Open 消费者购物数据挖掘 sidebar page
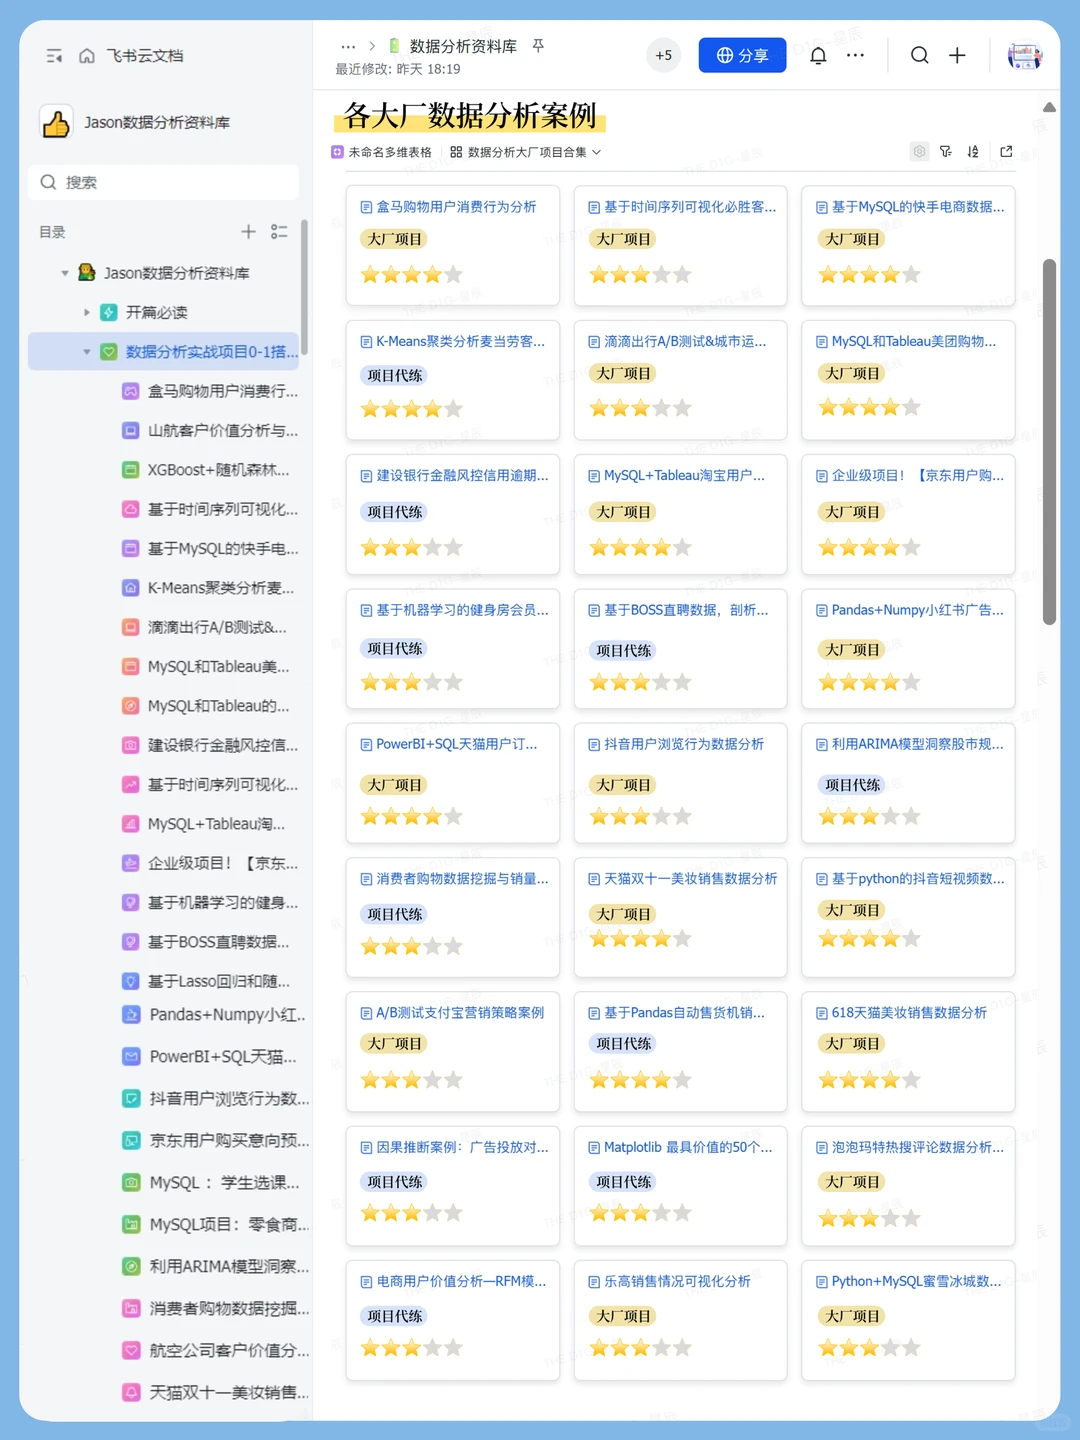The width and height of the screenshot is (1080, 1440). [215, 1308]
